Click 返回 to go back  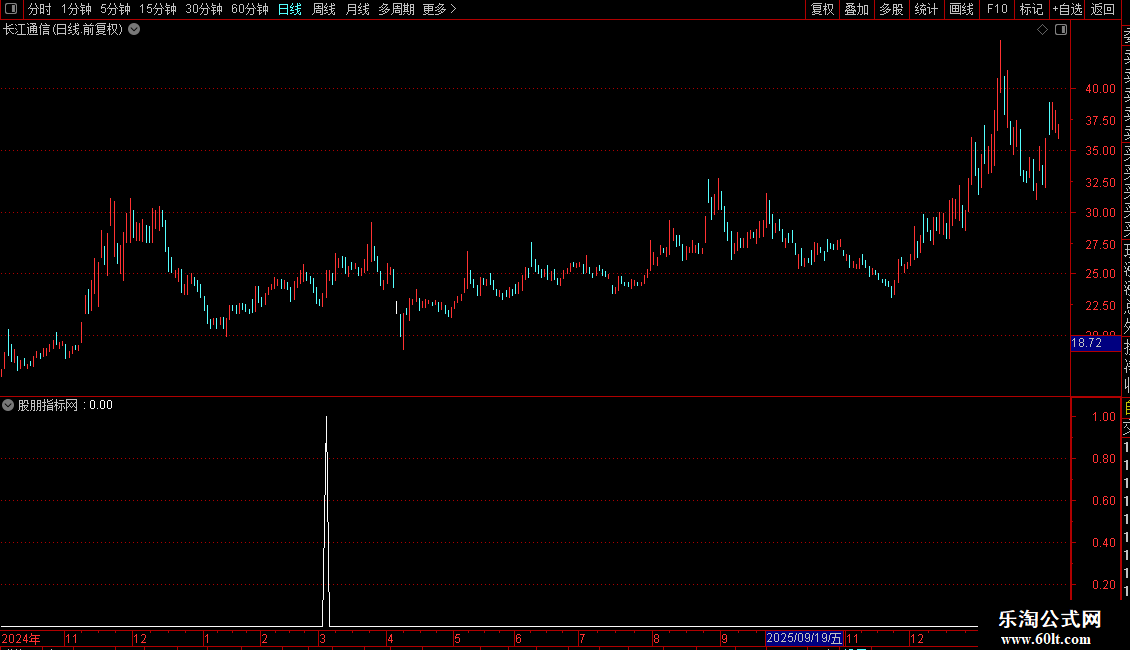tap(1103, 9)
